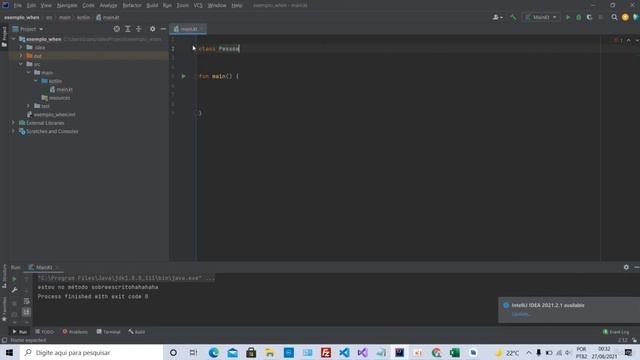
Task: Expand the test folder
Action: pyautogui.click(x=29, y=106)
